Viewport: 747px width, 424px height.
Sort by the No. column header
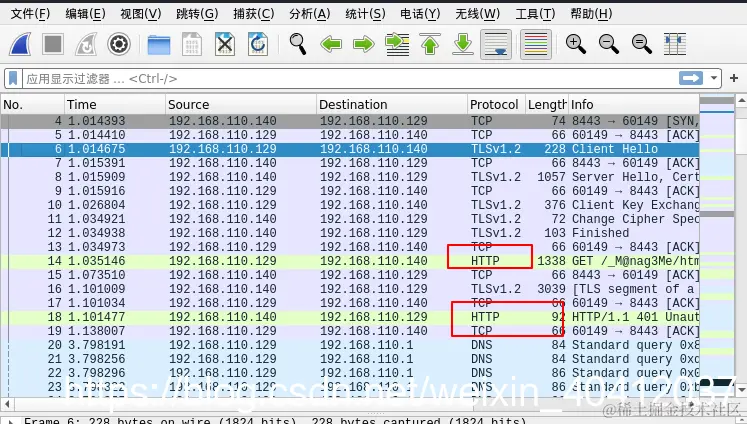tap(33, 104)
